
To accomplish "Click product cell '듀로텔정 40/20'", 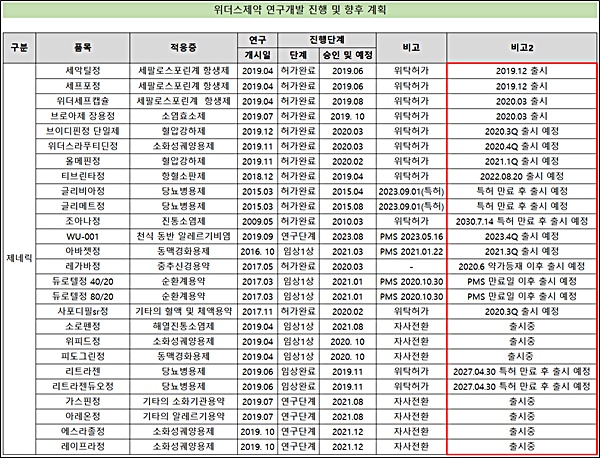I will click(x=83, y=282).
